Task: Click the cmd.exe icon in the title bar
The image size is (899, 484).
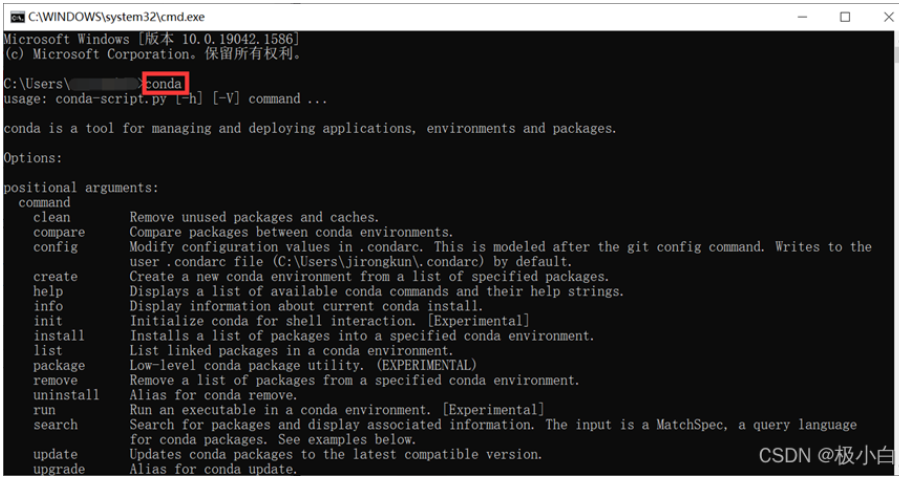Action: click(x=17, y=17)
